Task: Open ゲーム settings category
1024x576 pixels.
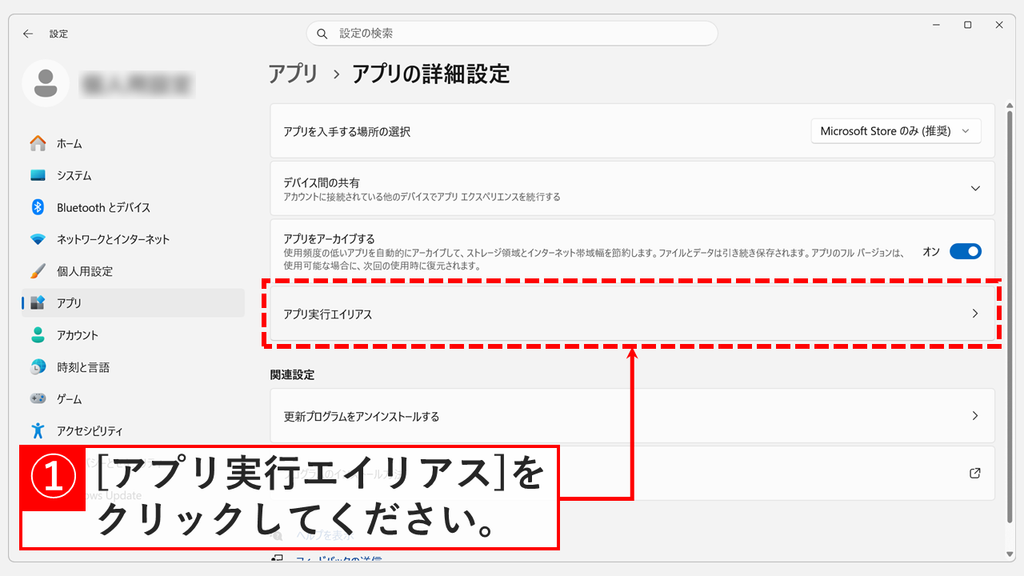Action: click(x=133, y=399)
